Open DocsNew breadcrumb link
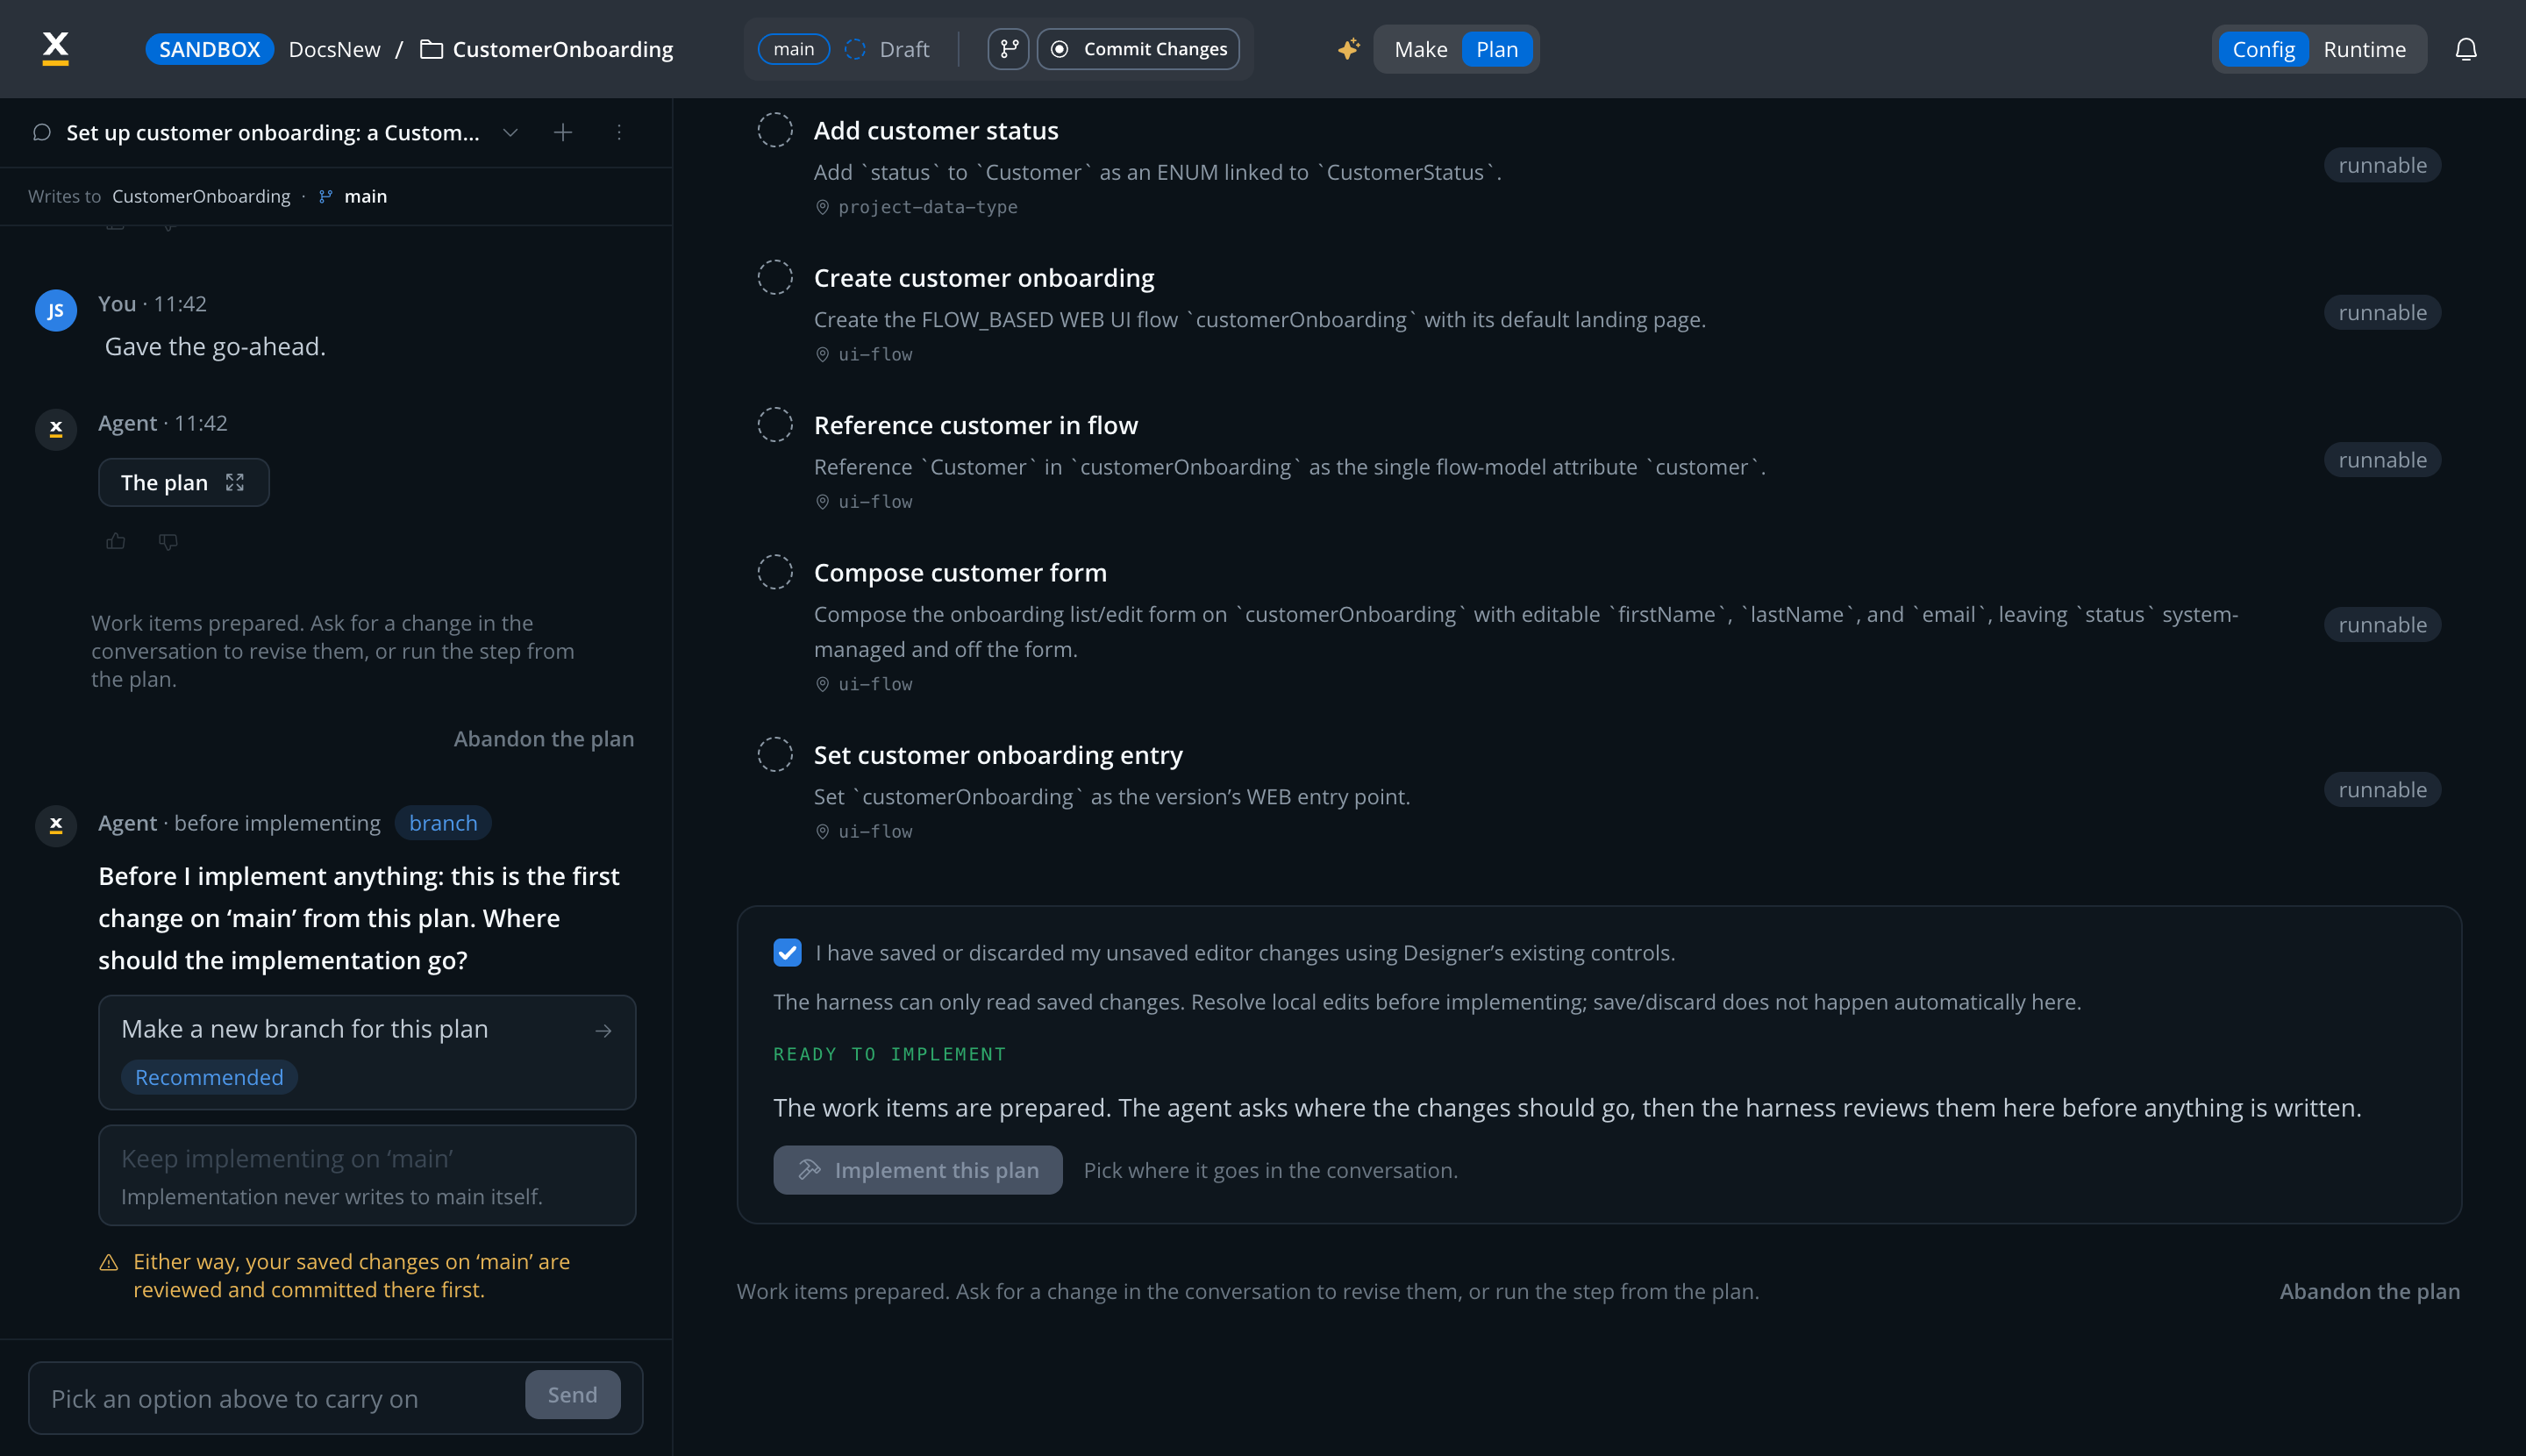This screenshot has width=2526, height=1456. [334, 49]
